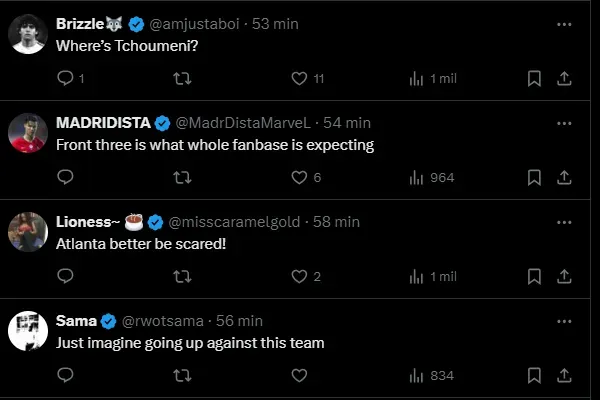Reply to Sama's tweet
This screenshot has height=400, width=600.
pos(66,375)
